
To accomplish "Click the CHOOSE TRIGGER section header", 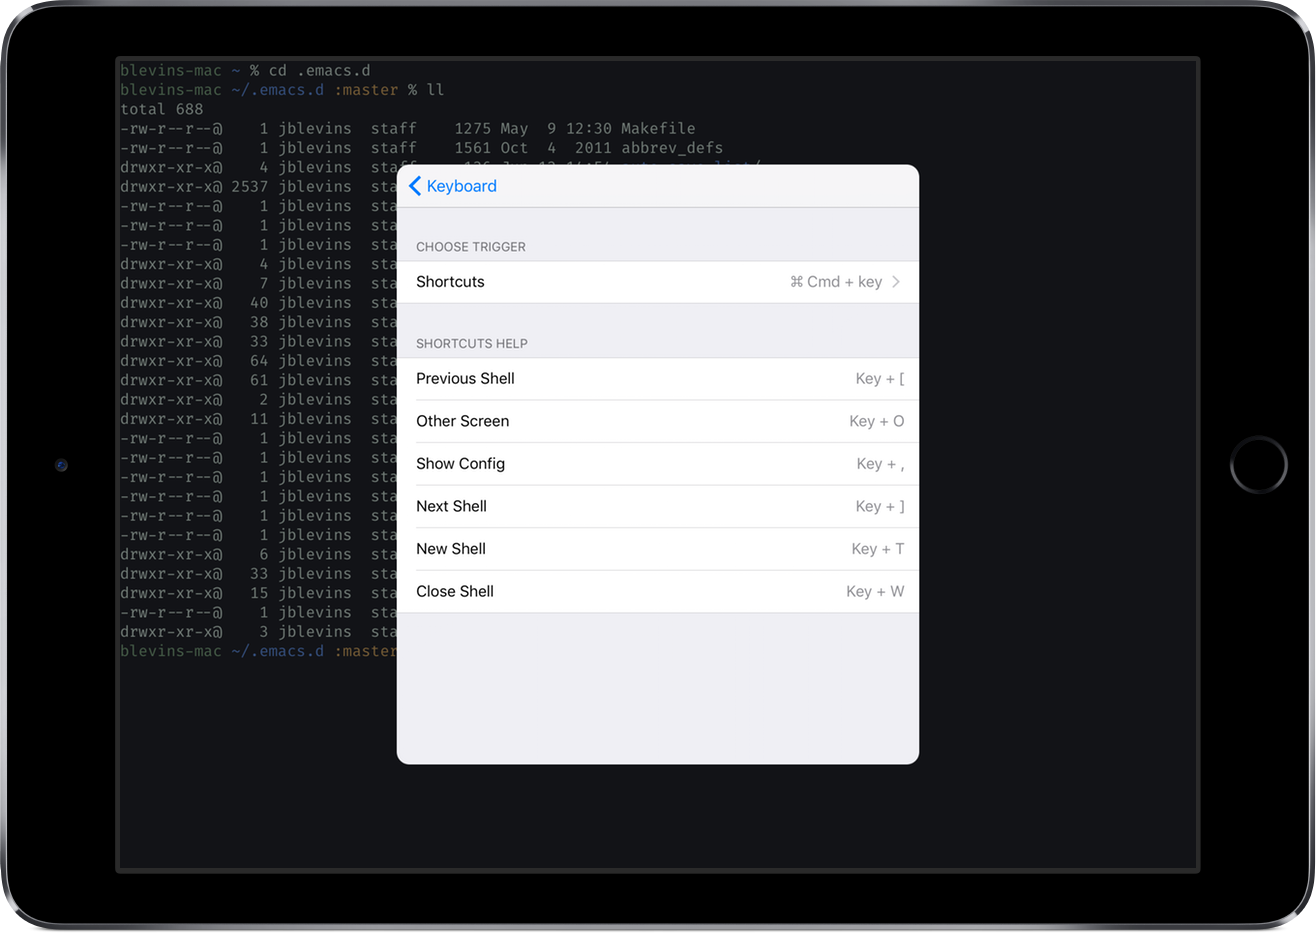I will [471, 247].
